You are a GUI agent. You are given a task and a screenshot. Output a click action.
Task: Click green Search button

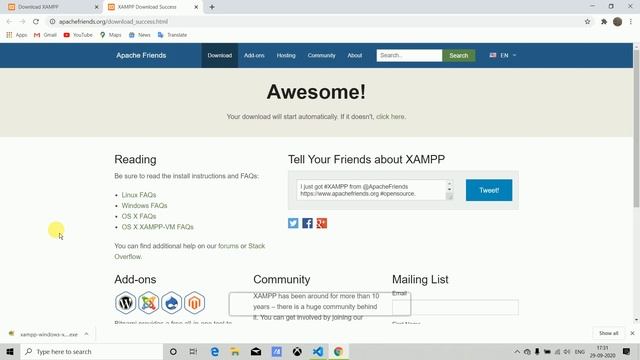click(459, 56)
